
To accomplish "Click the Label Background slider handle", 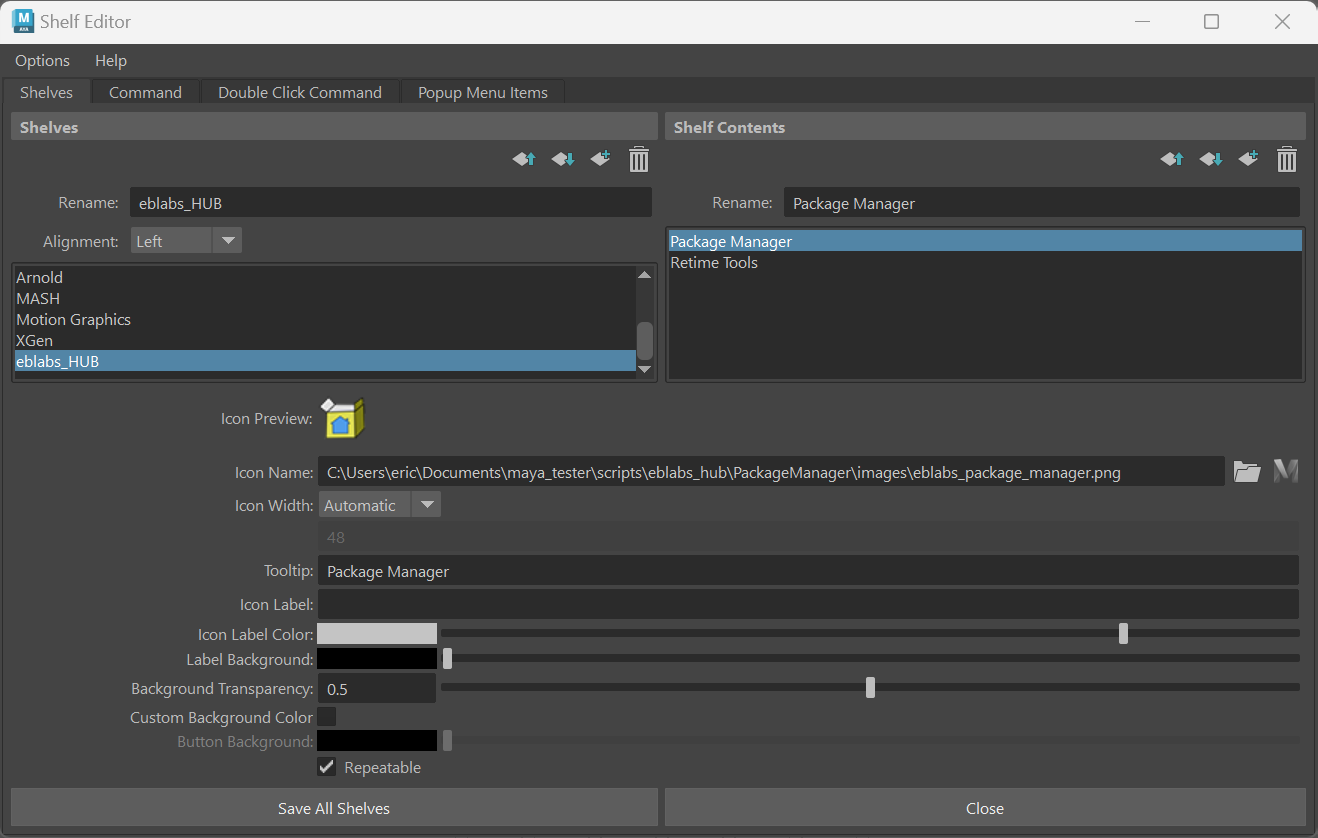I will pyautogui.click(x=447, y=659).
